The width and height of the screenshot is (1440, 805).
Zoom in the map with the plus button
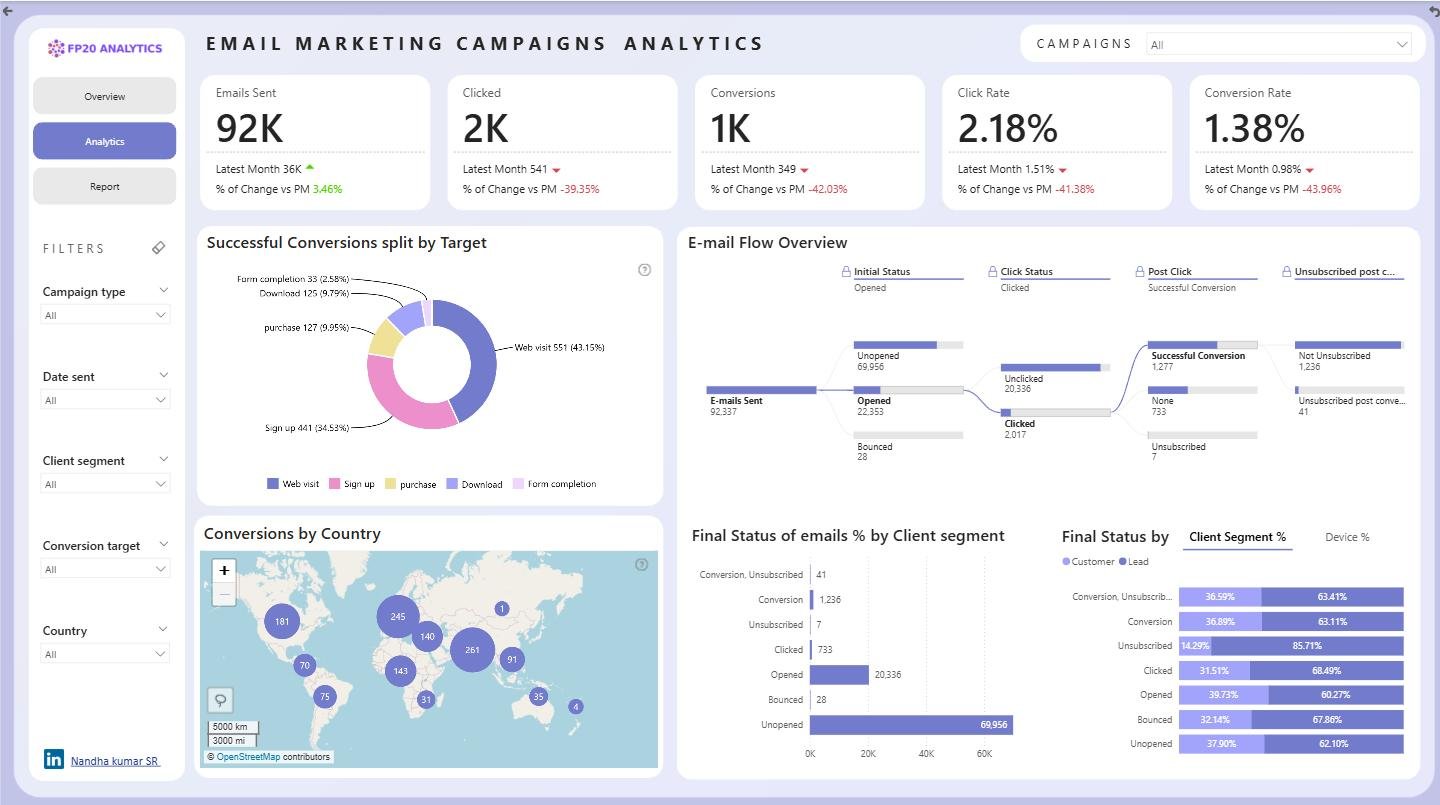tap(224, 571)
